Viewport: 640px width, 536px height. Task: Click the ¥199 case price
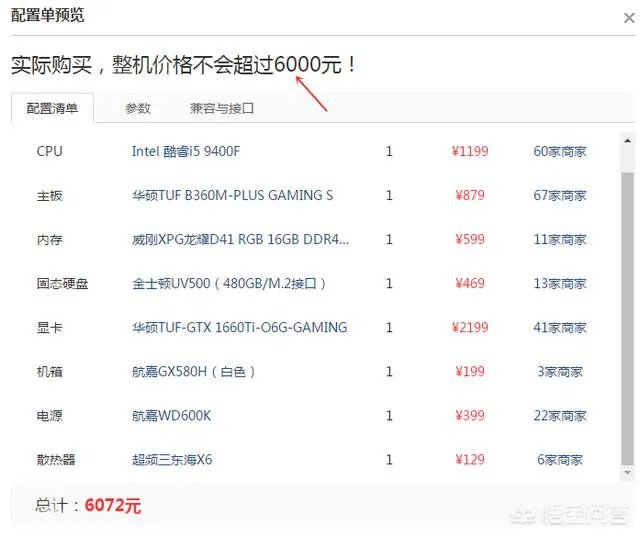click(470, 372)
